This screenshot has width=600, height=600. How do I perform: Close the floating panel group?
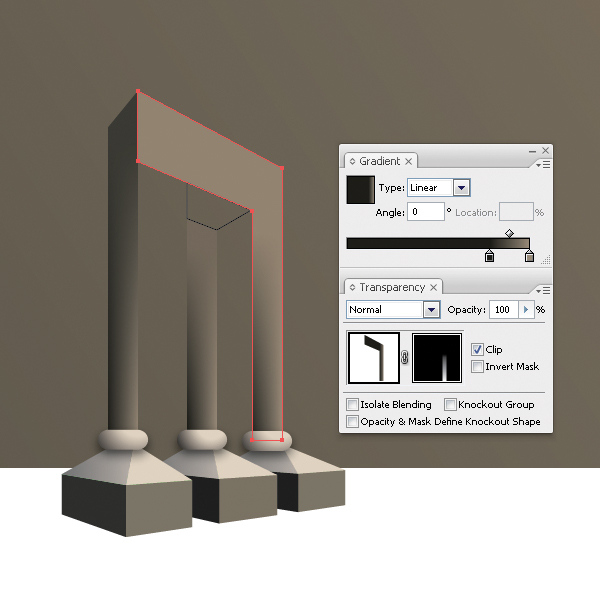tap(545, 151)
